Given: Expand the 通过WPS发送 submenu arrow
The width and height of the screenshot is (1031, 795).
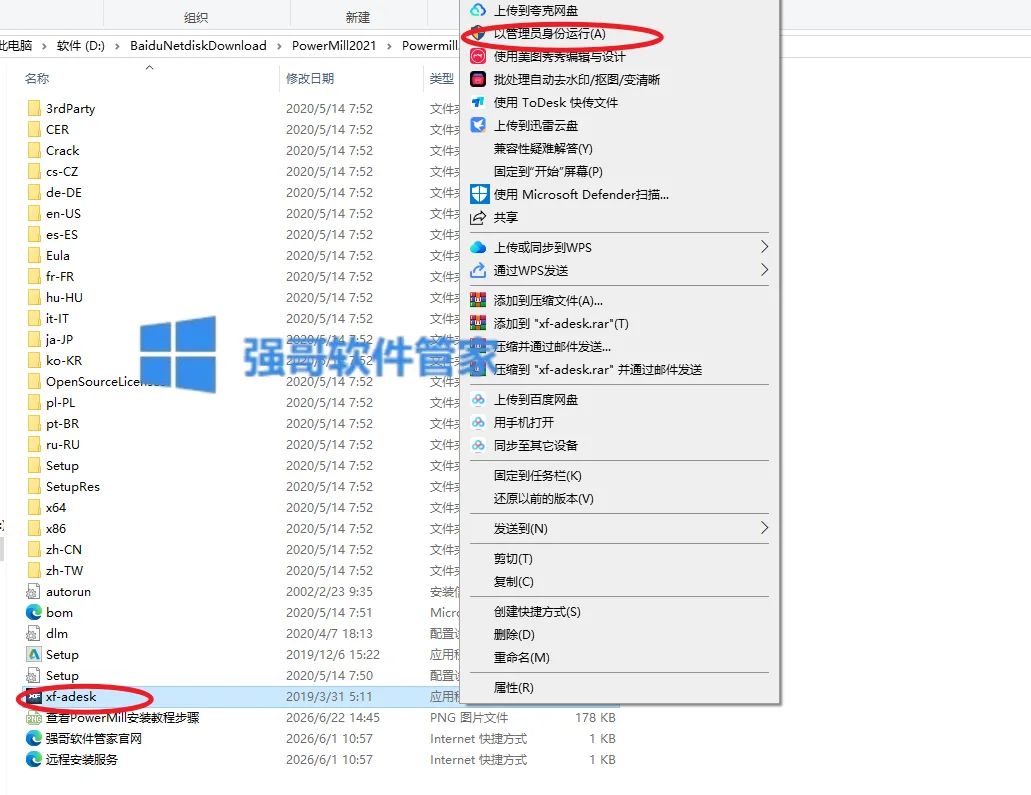Looking at the screenshot, I should [764, 270].
